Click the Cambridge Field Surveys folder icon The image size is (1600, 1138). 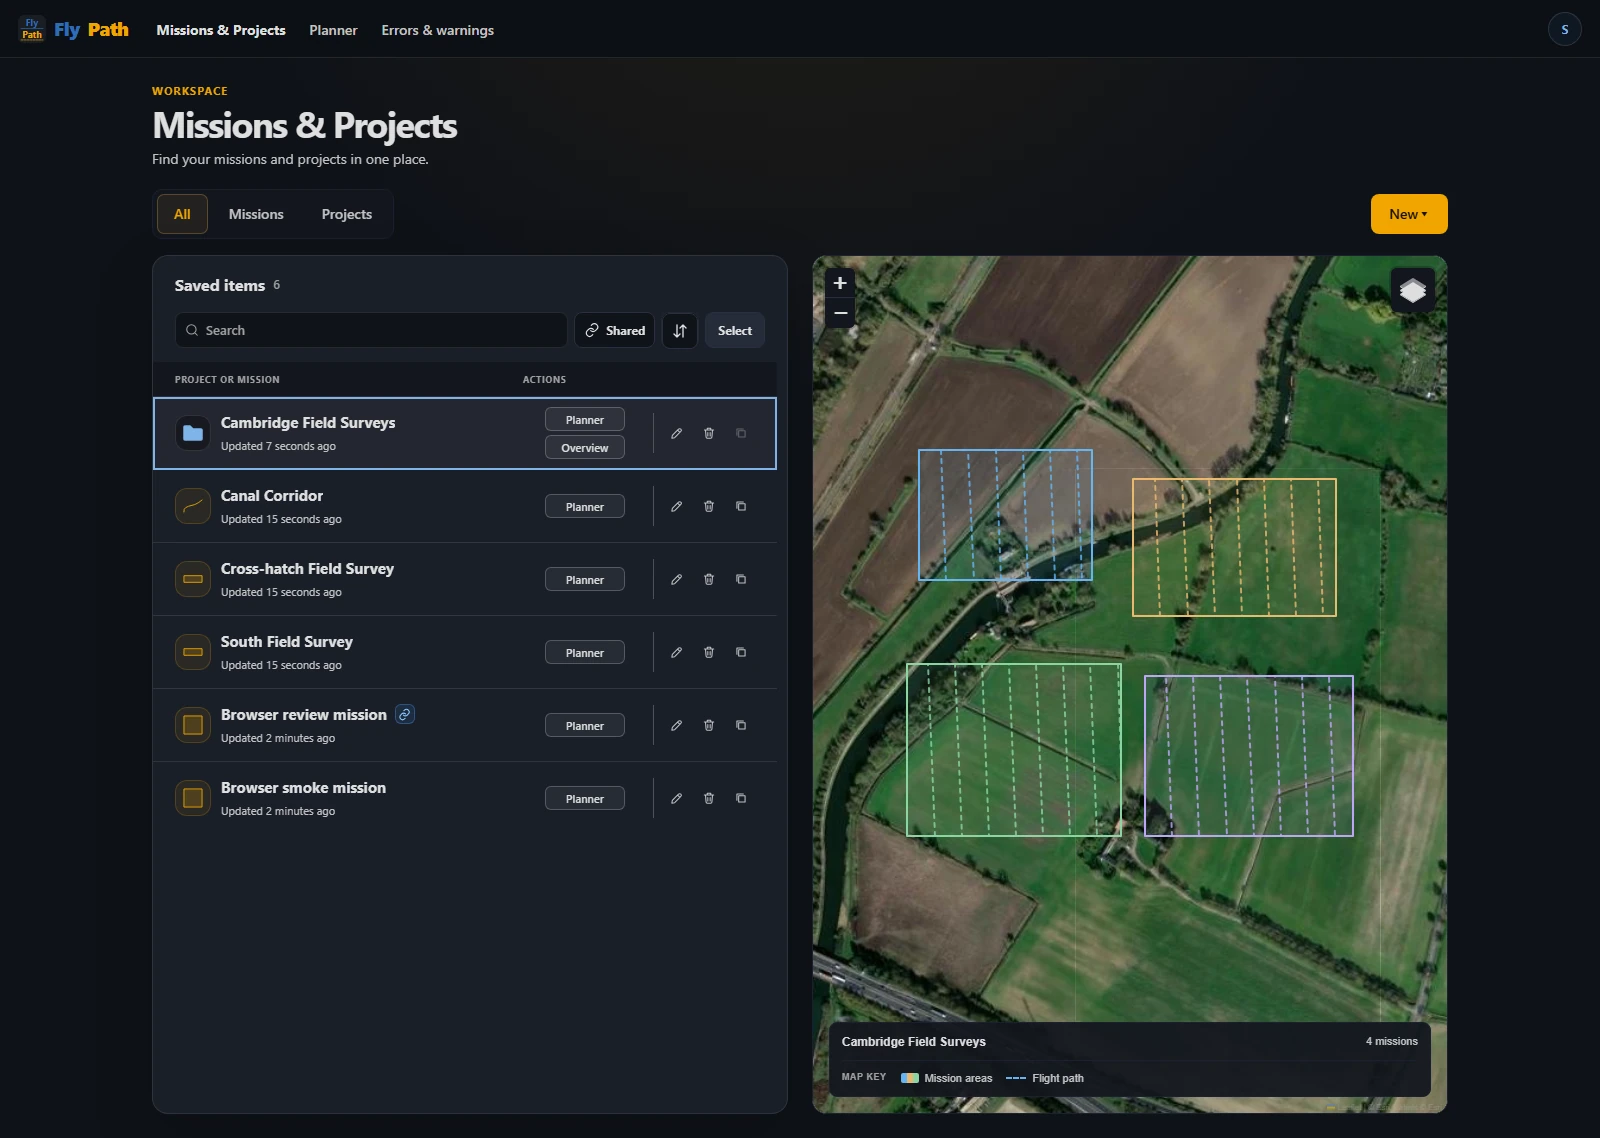coord(193,433)
